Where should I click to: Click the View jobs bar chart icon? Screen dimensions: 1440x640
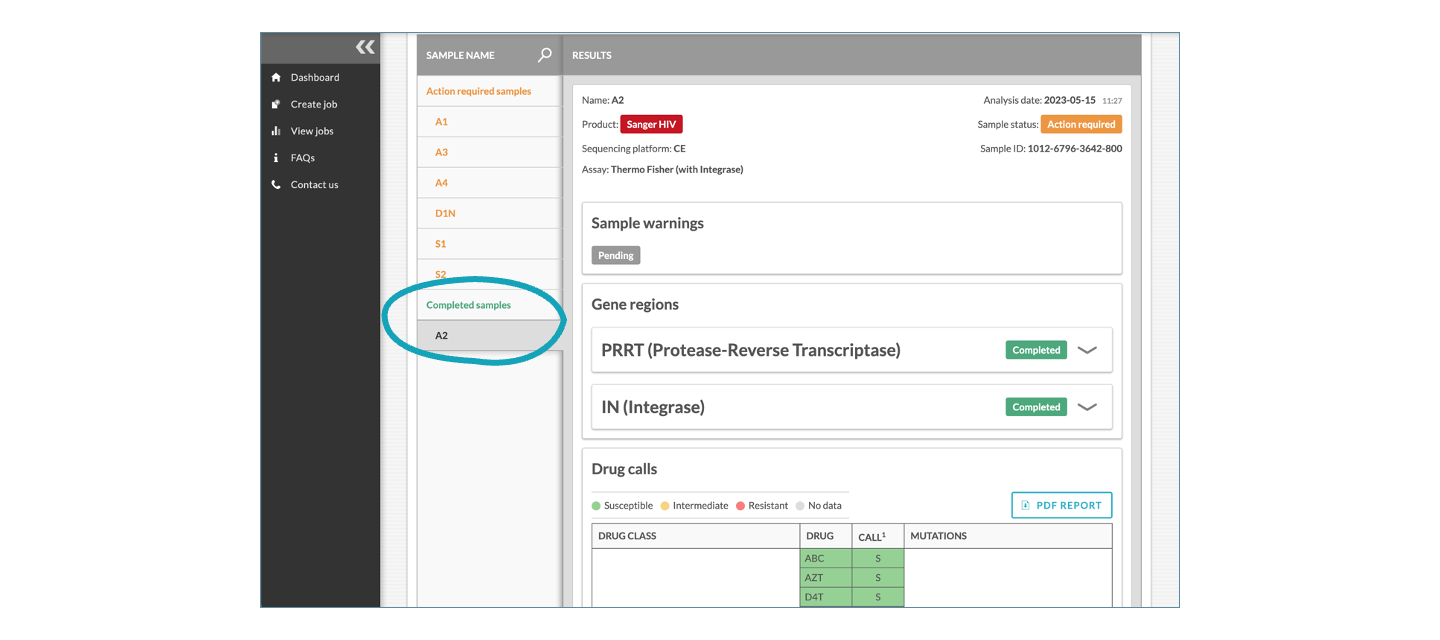[276, 131]
